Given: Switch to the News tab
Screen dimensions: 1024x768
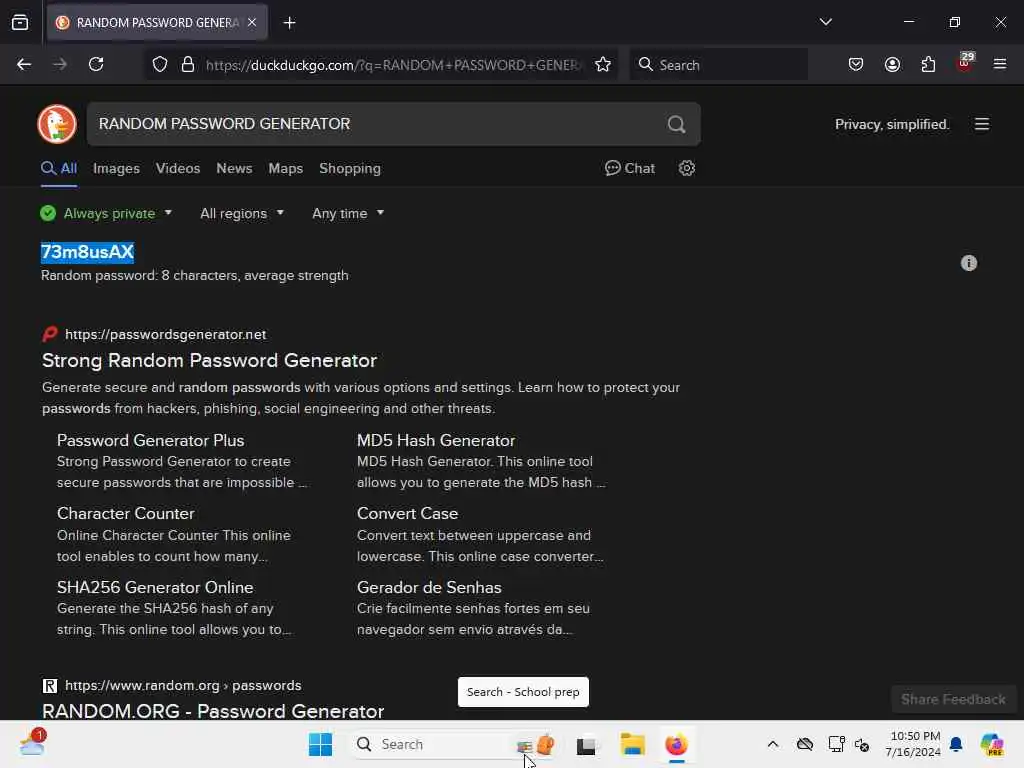Looking at the screenshot, I should coord(234,168).
